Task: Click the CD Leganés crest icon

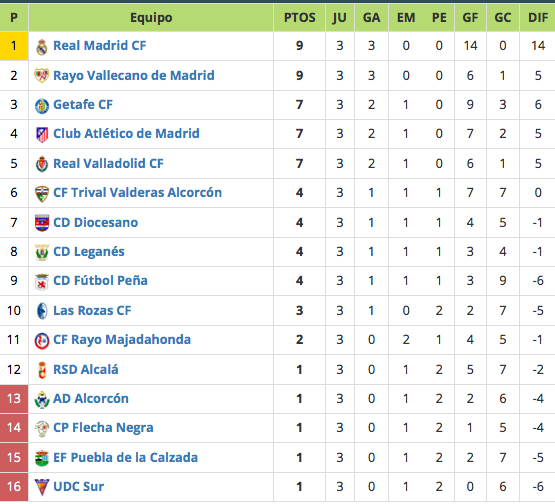Action: (42, 253)
